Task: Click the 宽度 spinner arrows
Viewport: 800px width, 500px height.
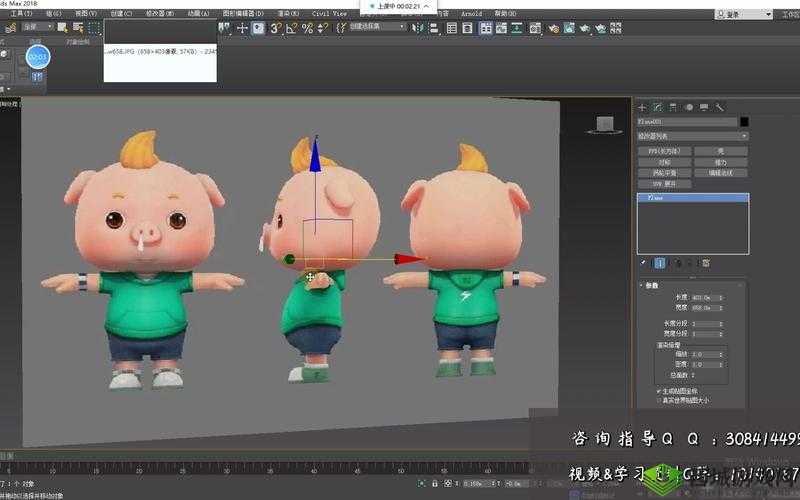Action: [720, 308]
